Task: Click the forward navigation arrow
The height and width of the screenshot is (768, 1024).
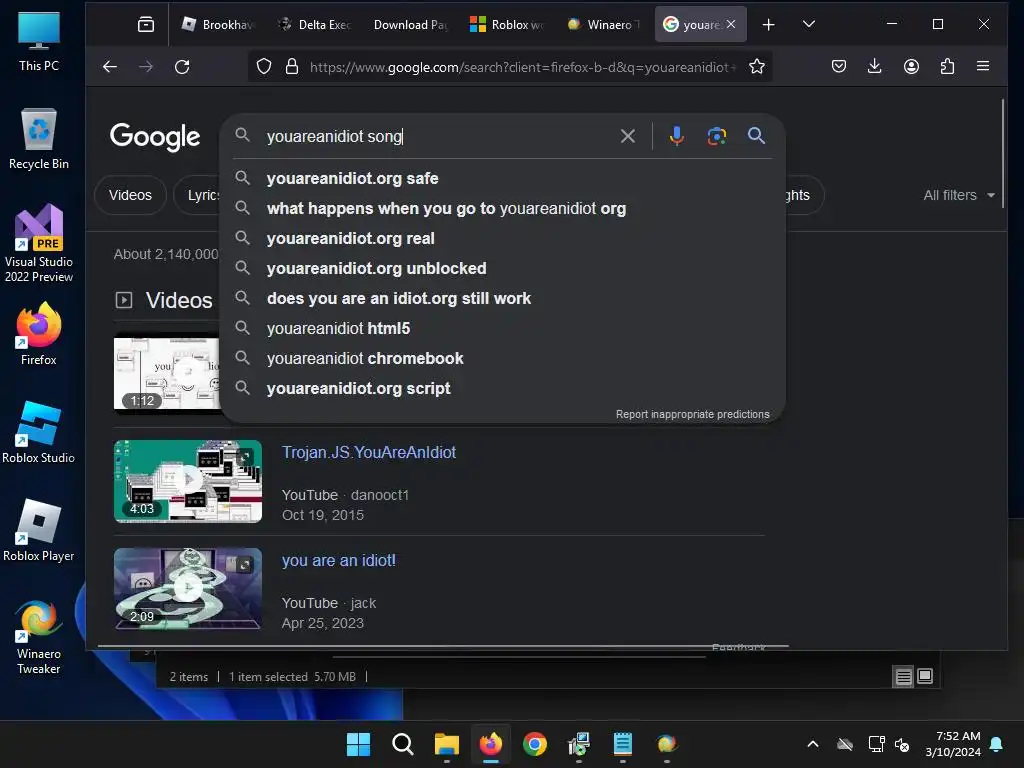Action: coord(146,67)
